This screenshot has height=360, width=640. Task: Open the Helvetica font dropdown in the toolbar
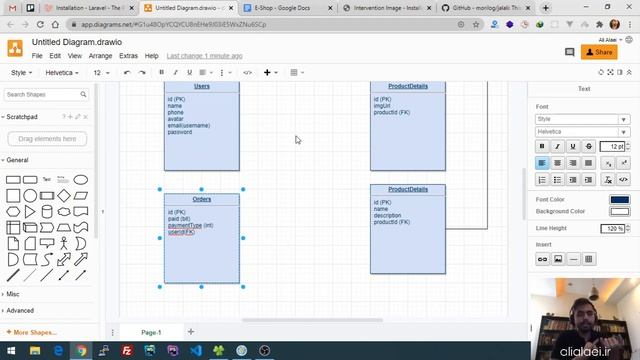[62, 73]
